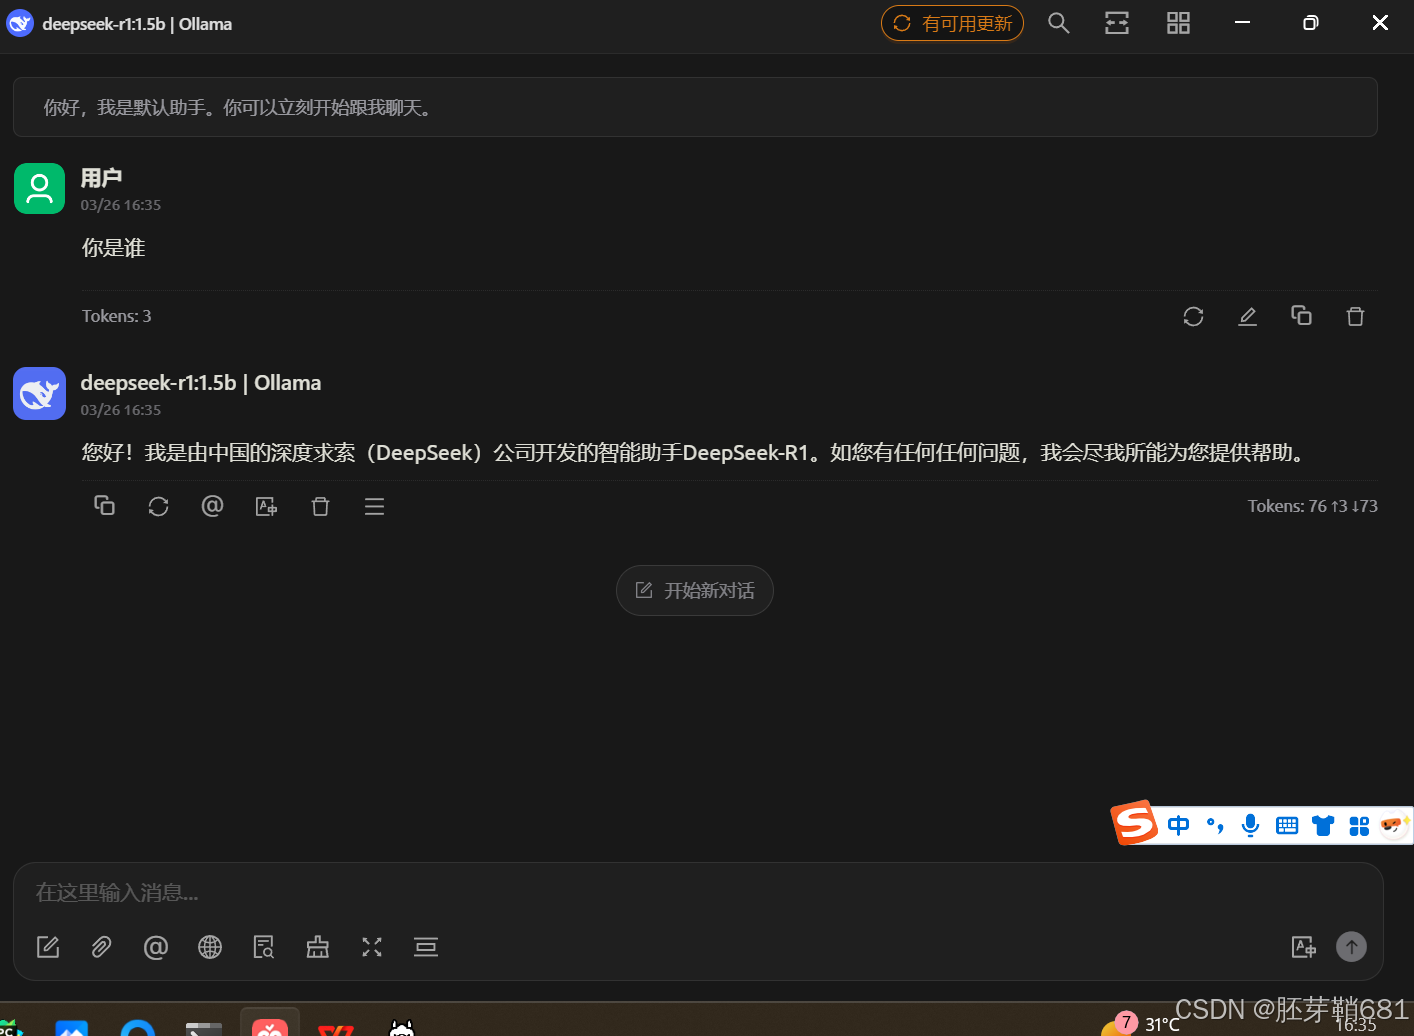Click the new topic icon in the input toolbar
This screenshot has height=1036, width=1414.
click(48, 947)
